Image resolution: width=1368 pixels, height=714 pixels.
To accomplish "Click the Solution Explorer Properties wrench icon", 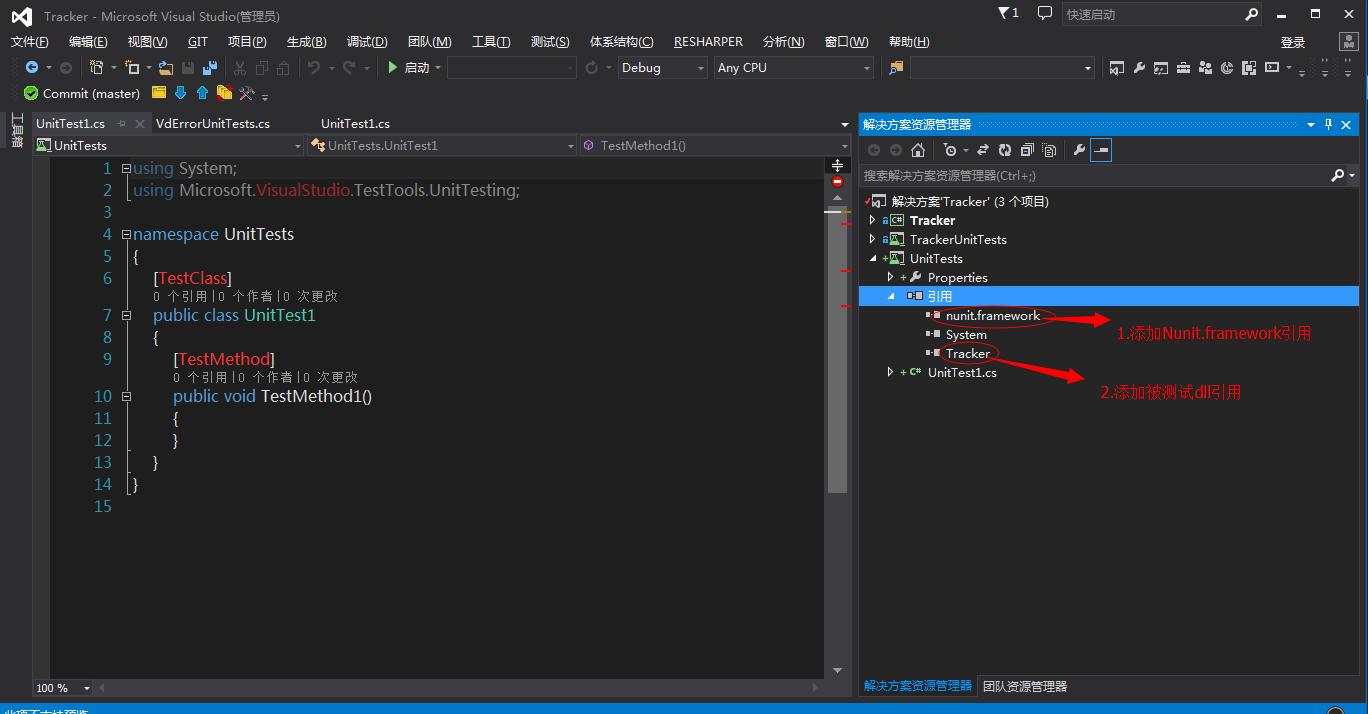I will 1079,150.
